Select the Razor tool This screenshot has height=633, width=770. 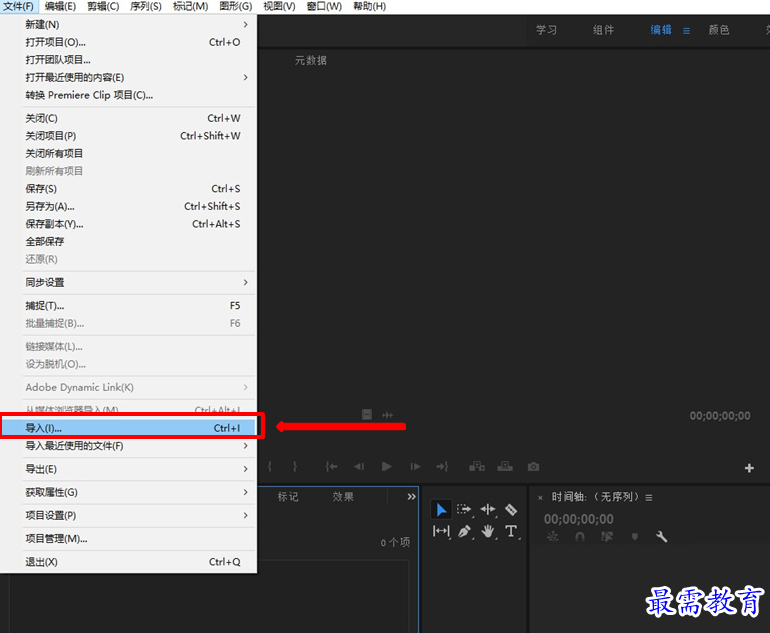coord(511,510)
